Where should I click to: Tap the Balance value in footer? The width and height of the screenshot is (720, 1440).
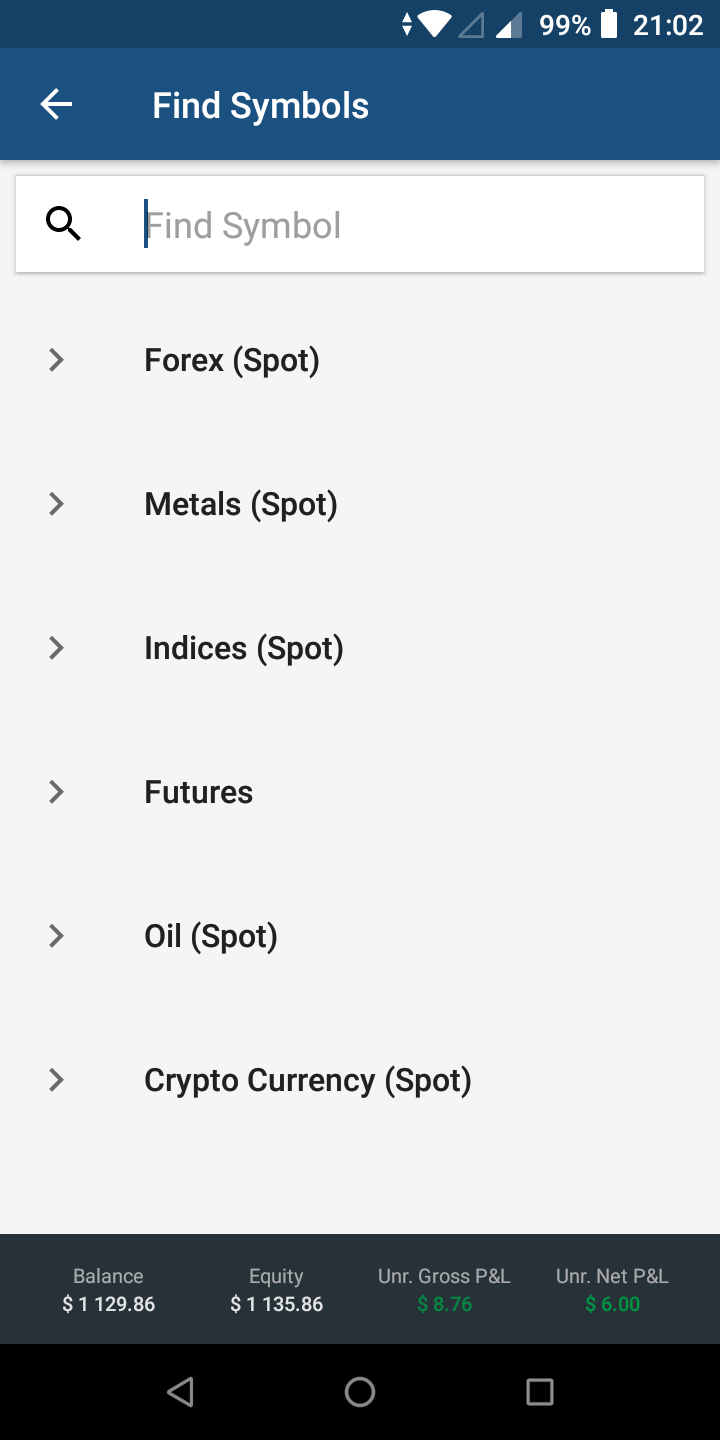(x=108, y=1304)
